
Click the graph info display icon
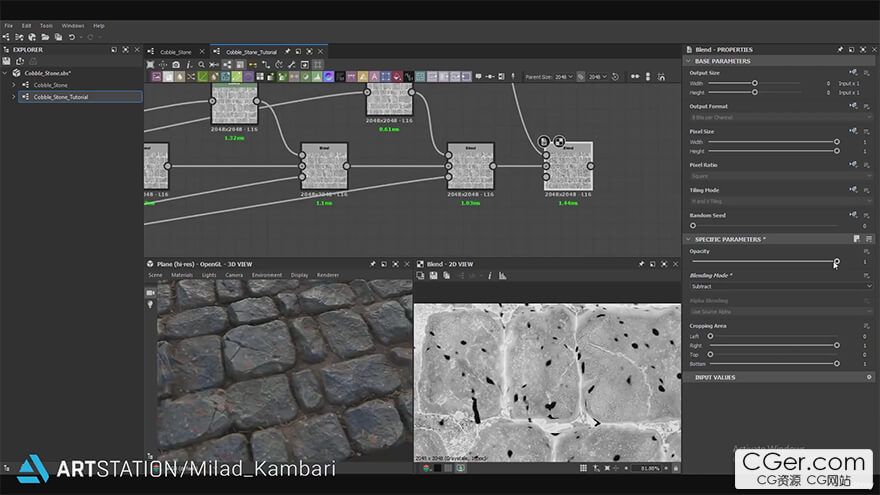pos(189,65)
